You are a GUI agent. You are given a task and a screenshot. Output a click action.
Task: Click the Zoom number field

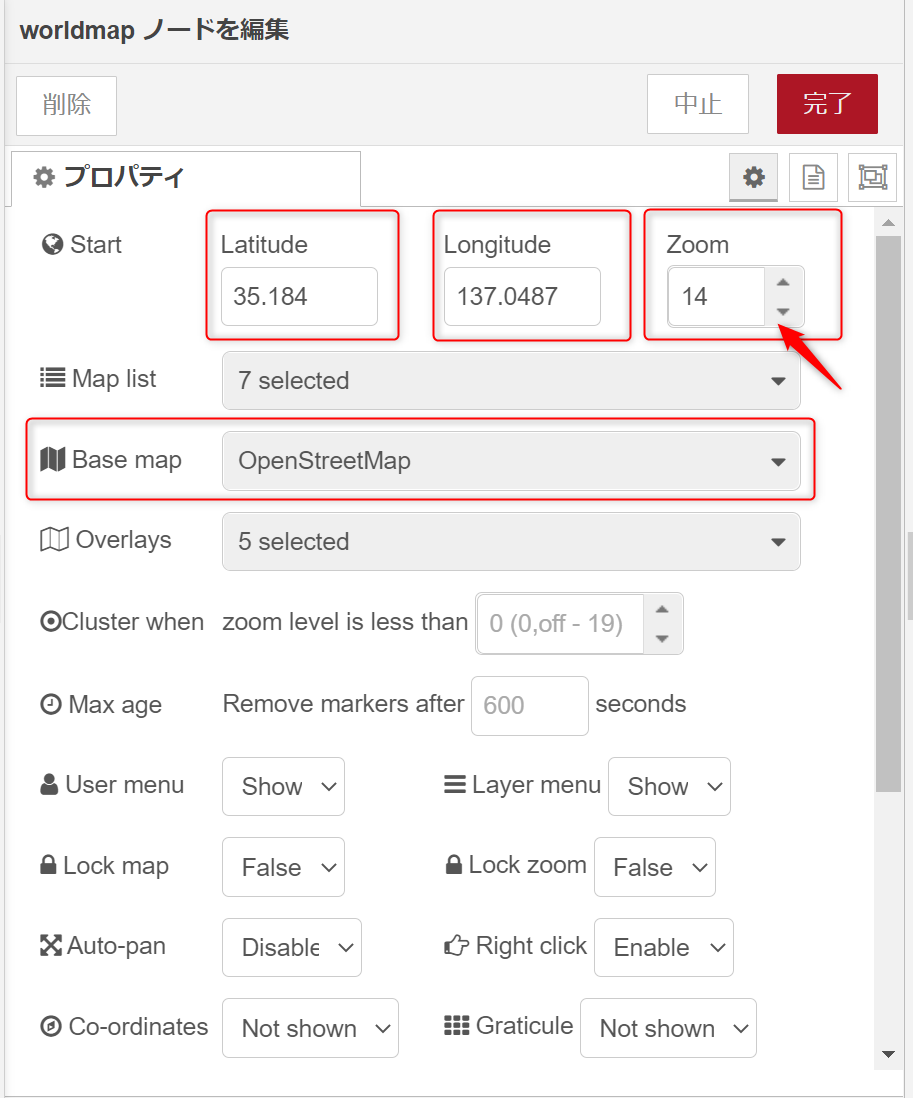(x=717, y=296)
